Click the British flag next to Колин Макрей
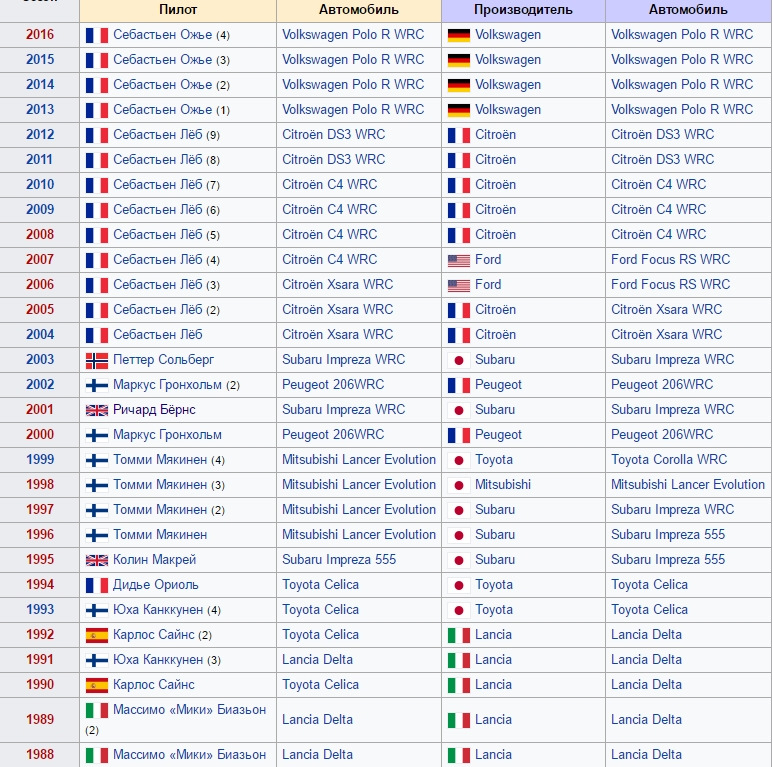 97,560
